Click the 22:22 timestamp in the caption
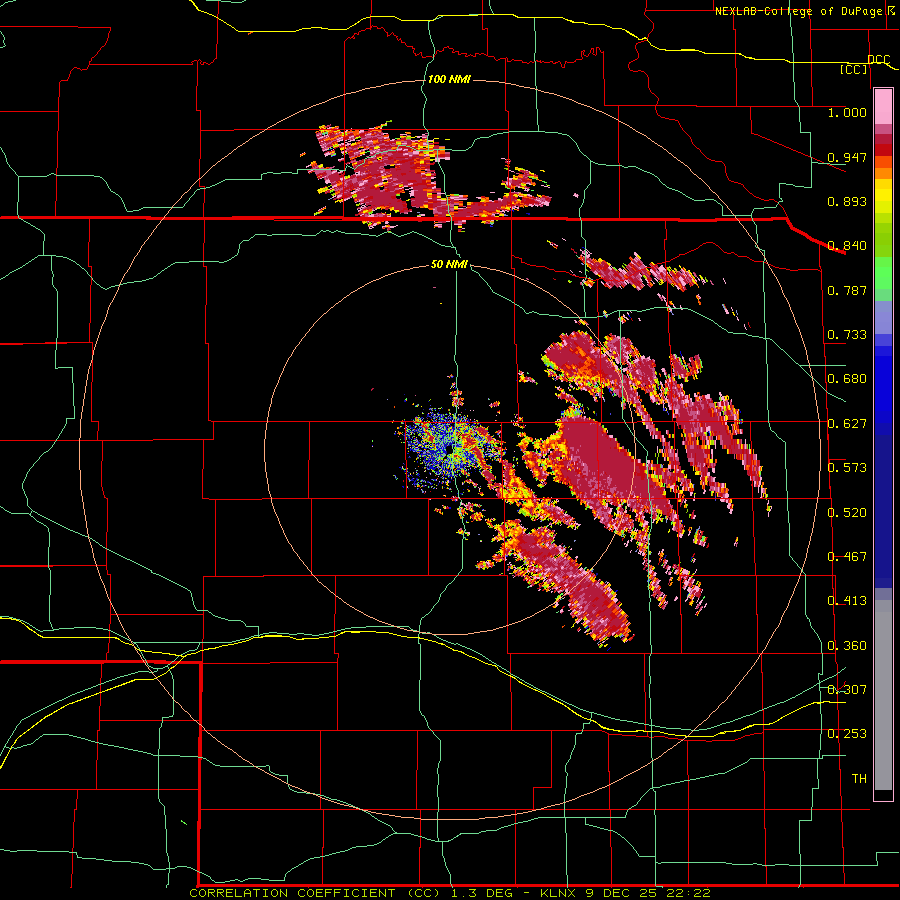Viewport: 900px width, 900px height. pyautogui.click(x=688, y=893)
